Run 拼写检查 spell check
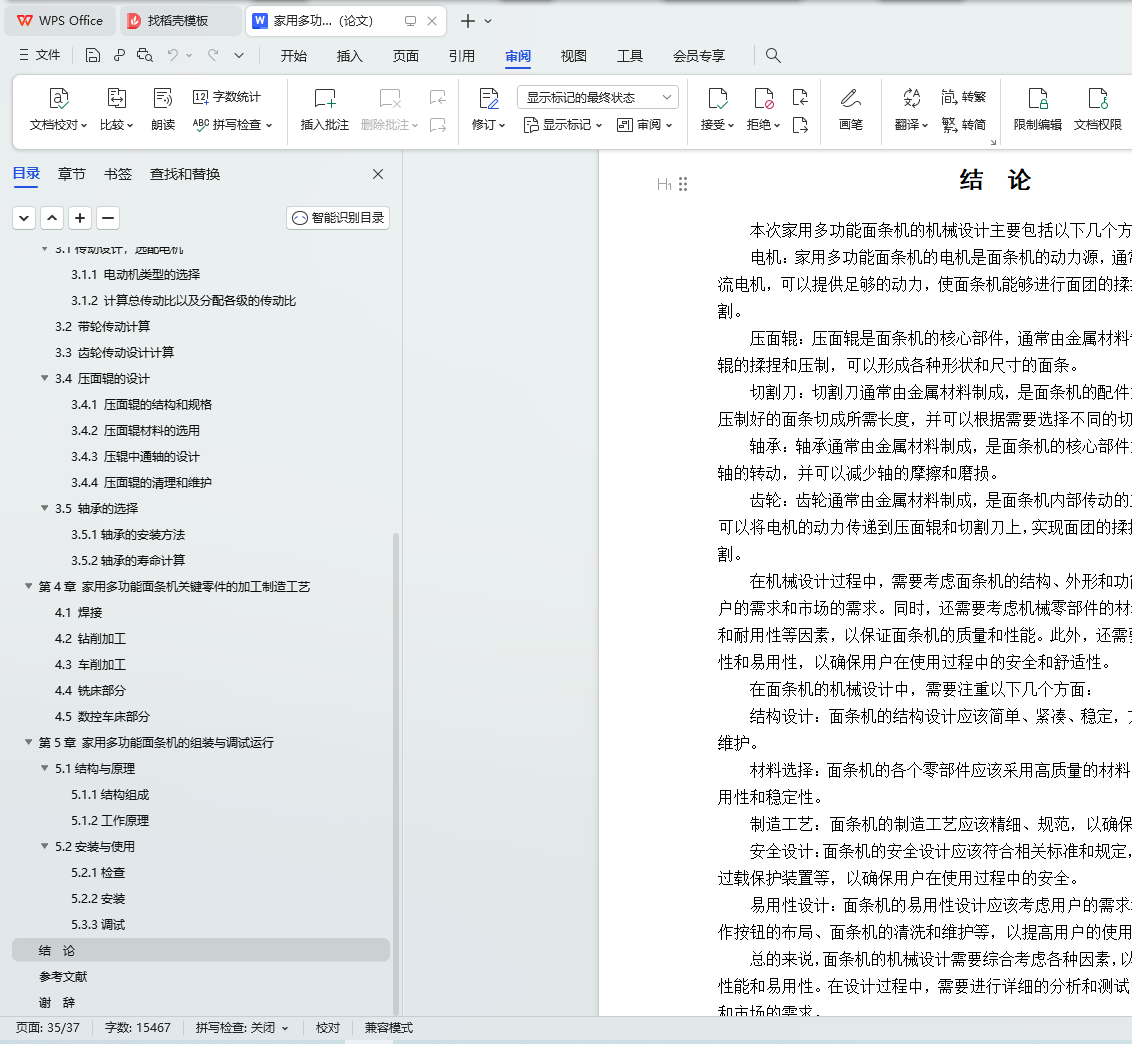Viewport: 1132px width, 1044px height. 232,125
